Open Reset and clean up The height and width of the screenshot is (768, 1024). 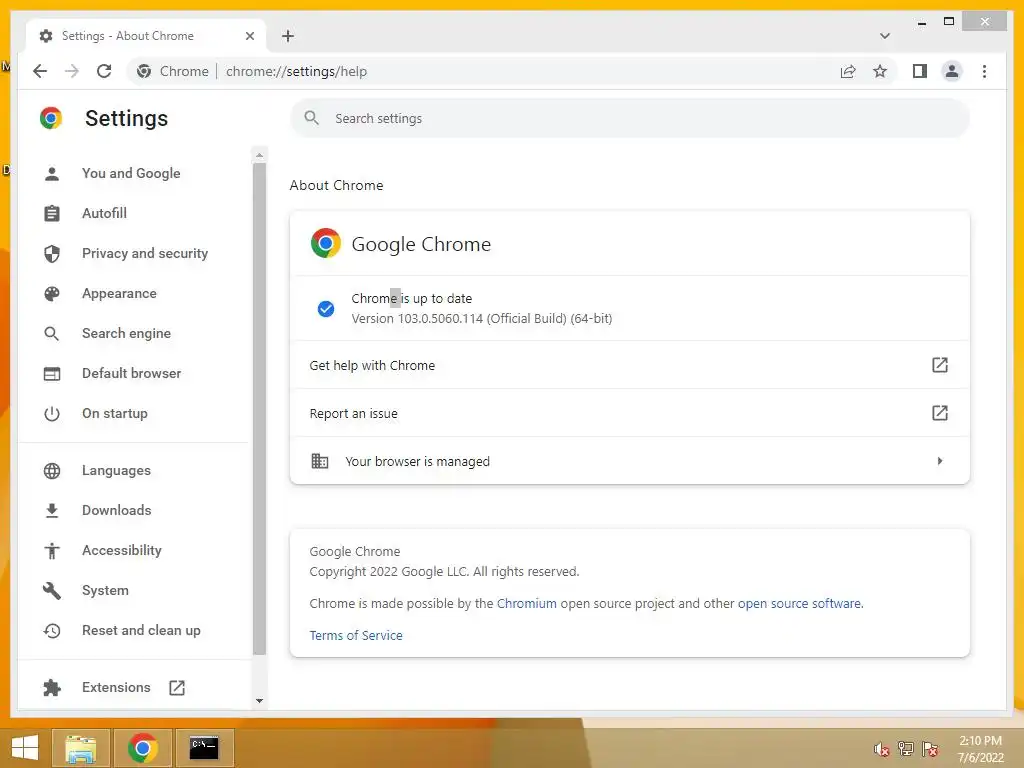pos(141,630)
